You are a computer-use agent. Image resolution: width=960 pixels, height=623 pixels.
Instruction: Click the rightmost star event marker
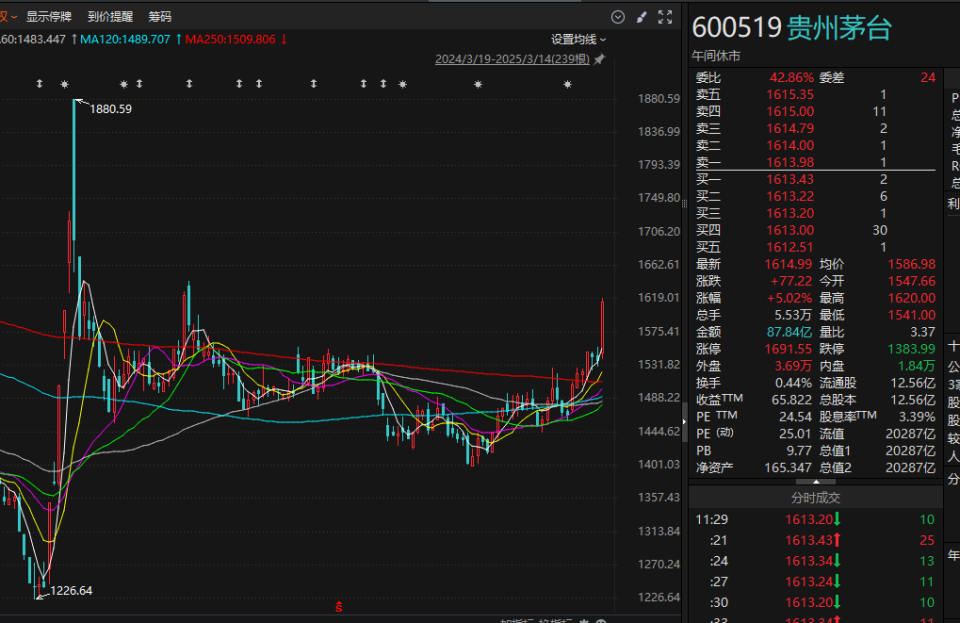click(x=568, y=84)
